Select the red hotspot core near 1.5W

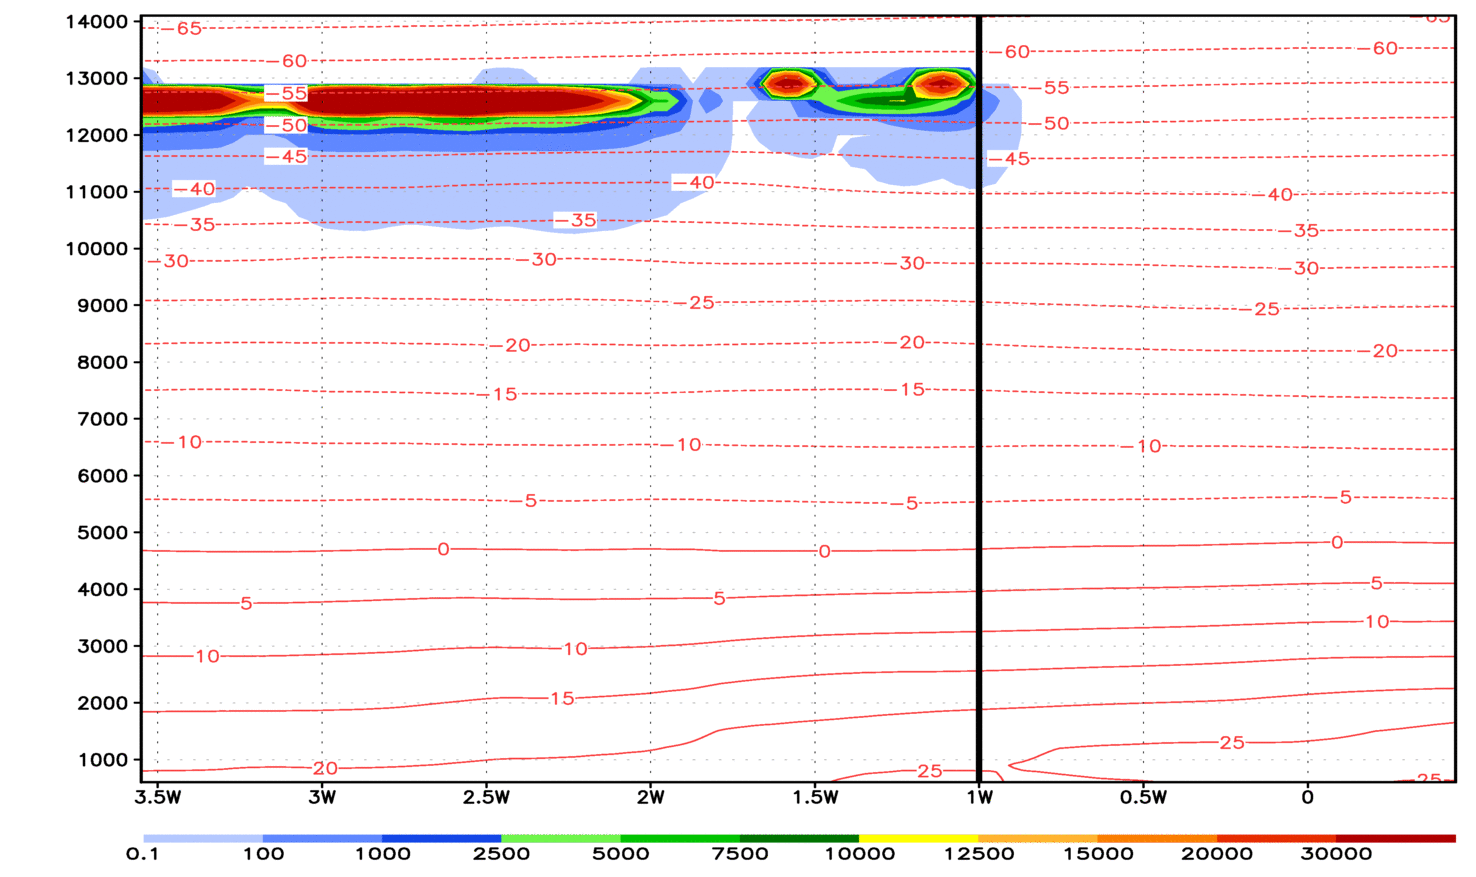[789, 84]
